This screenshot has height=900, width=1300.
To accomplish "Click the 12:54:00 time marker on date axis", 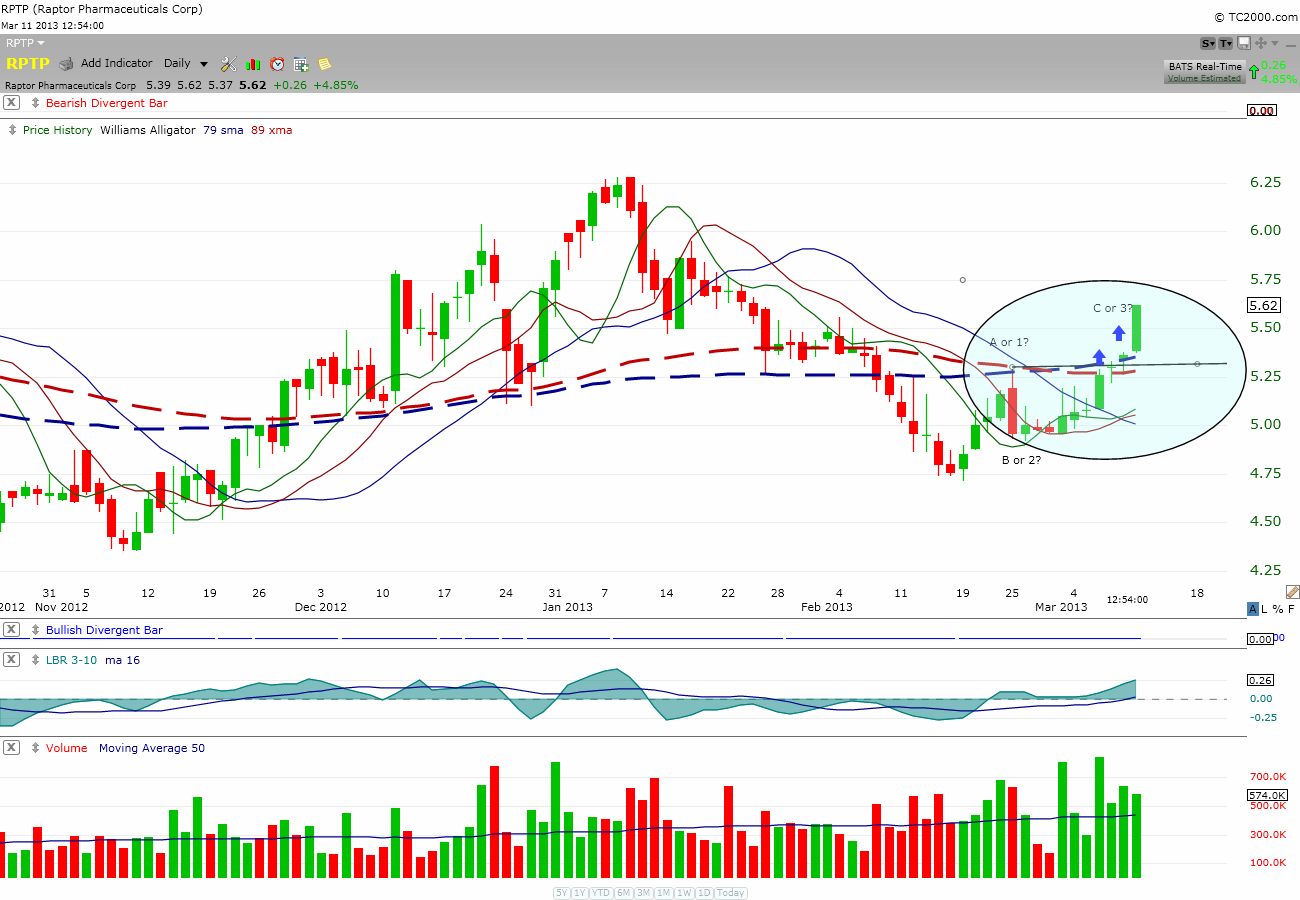I will pyautogui.click(x=1128, y=600).
